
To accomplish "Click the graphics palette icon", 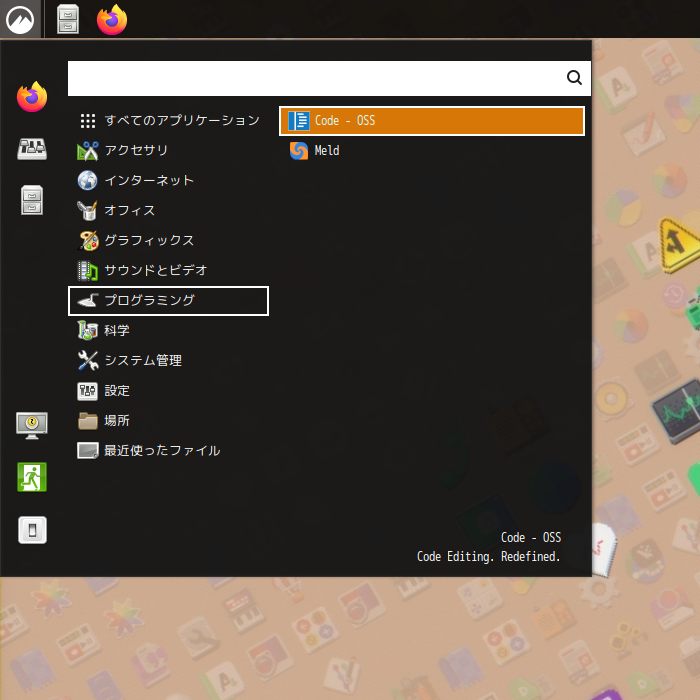I will pos(88,241).
